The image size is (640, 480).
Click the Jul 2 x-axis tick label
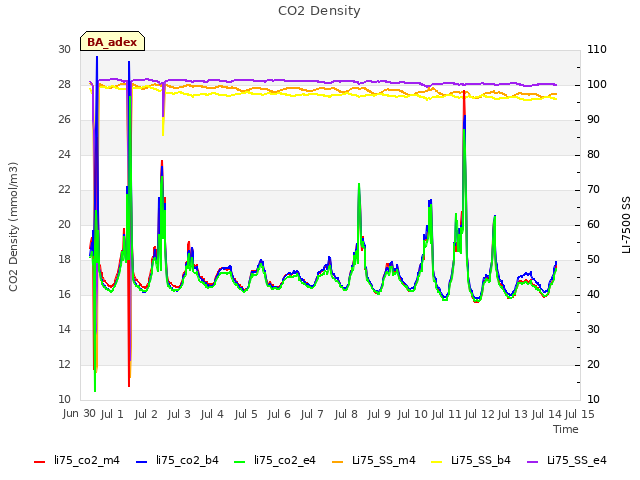[146, 414]
